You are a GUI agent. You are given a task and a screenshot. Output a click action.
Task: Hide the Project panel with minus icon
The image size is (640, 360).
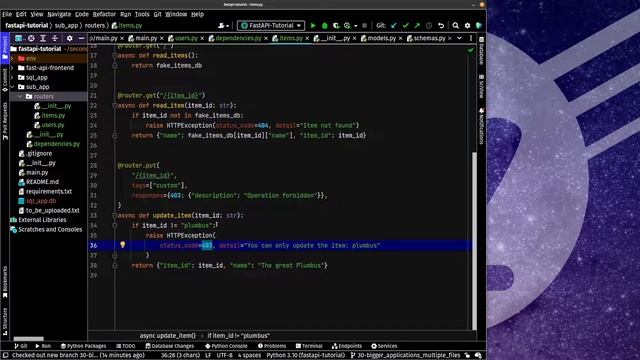(81, 38)
